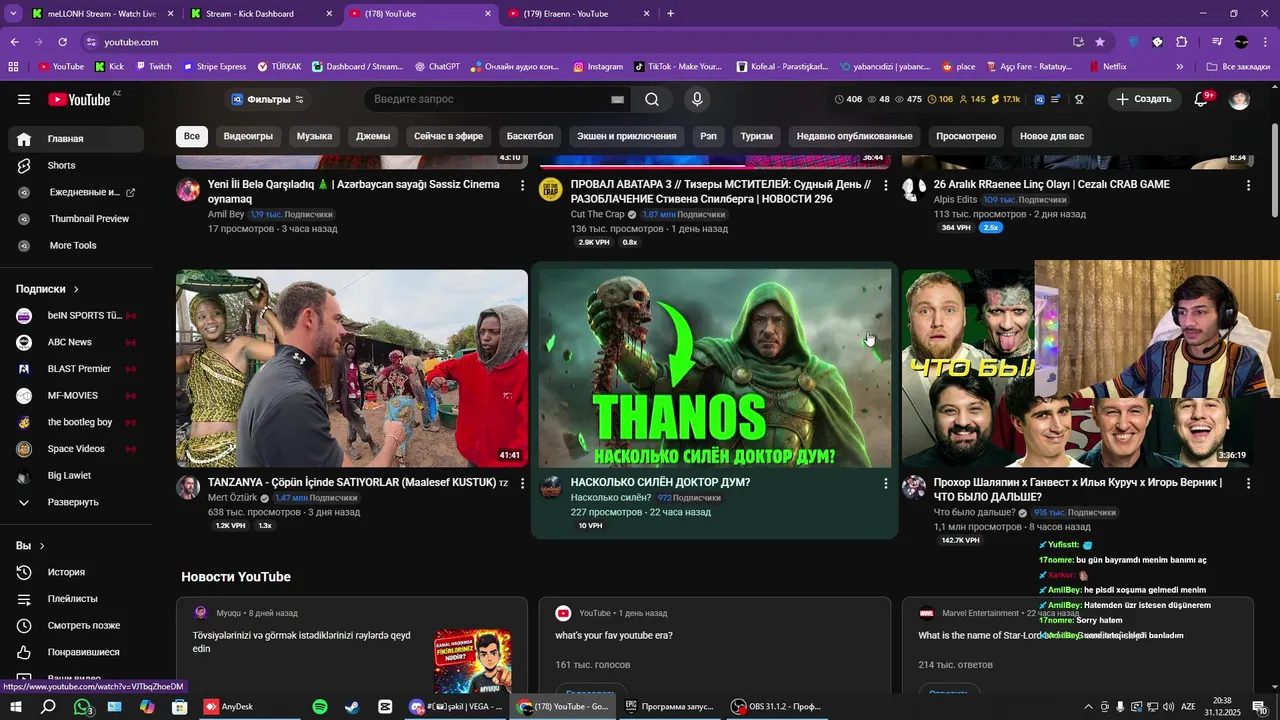The image size is (1280, 720).
Task: Open more options for TANZANYA video
Action: [522, 483]
